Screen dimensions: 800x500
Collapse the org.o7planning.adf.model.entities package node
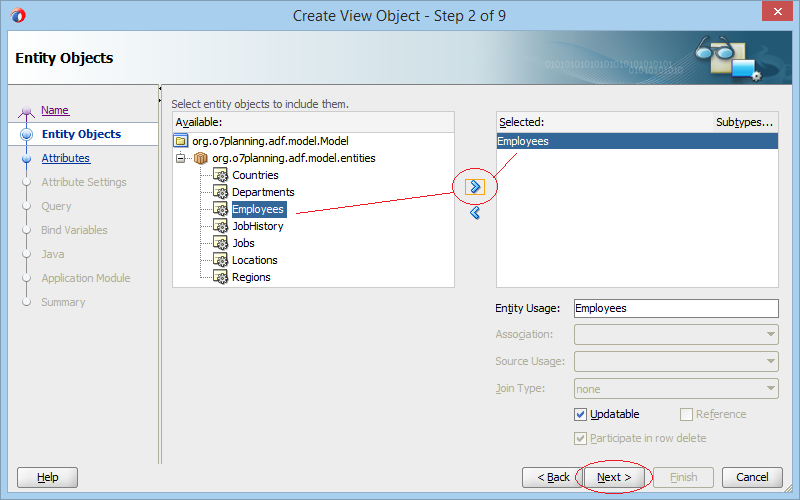pos(180,158)
